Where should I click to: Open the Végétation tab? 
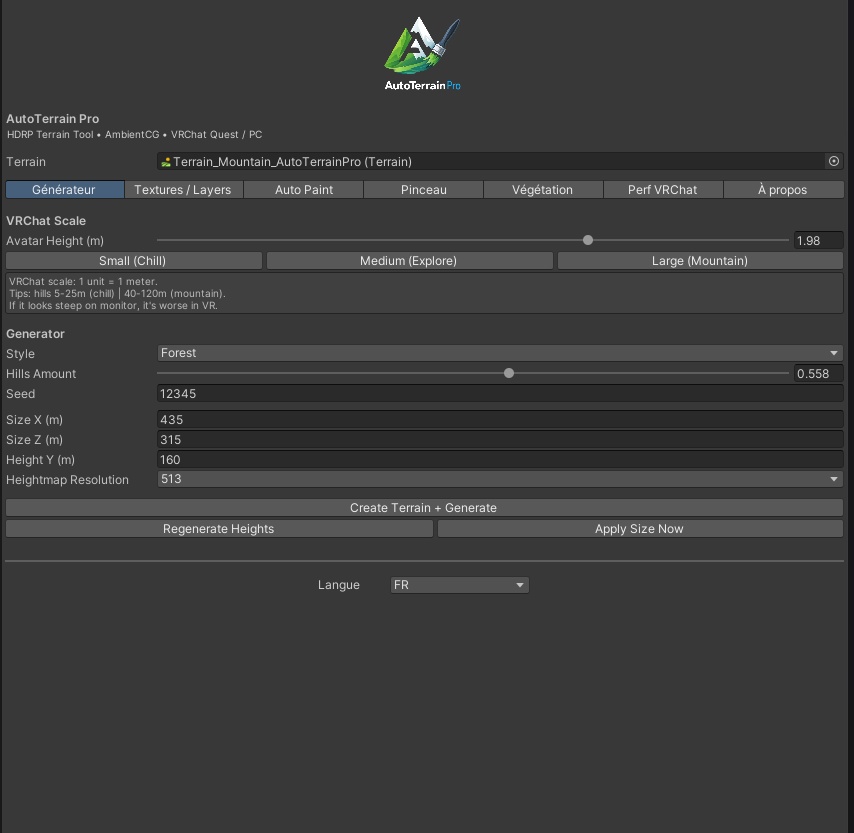coord(542,190)
